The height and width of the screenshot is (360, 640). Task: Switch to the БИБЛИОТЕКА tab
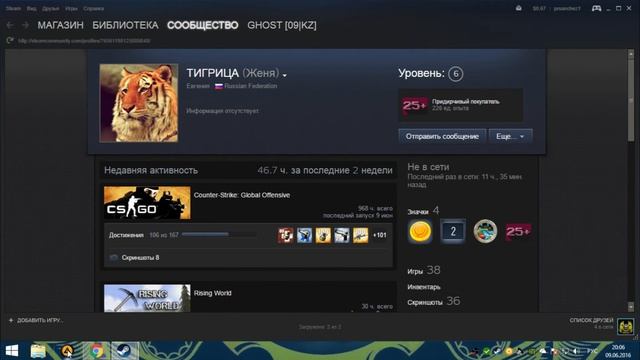point(125,25)
